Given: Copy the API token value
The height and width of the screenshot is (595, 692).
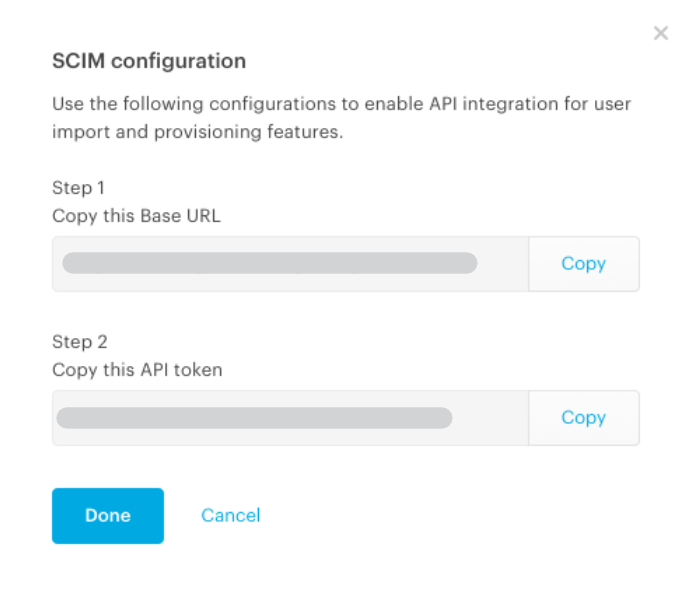Looking at the screenshot, I should point(583,418).
